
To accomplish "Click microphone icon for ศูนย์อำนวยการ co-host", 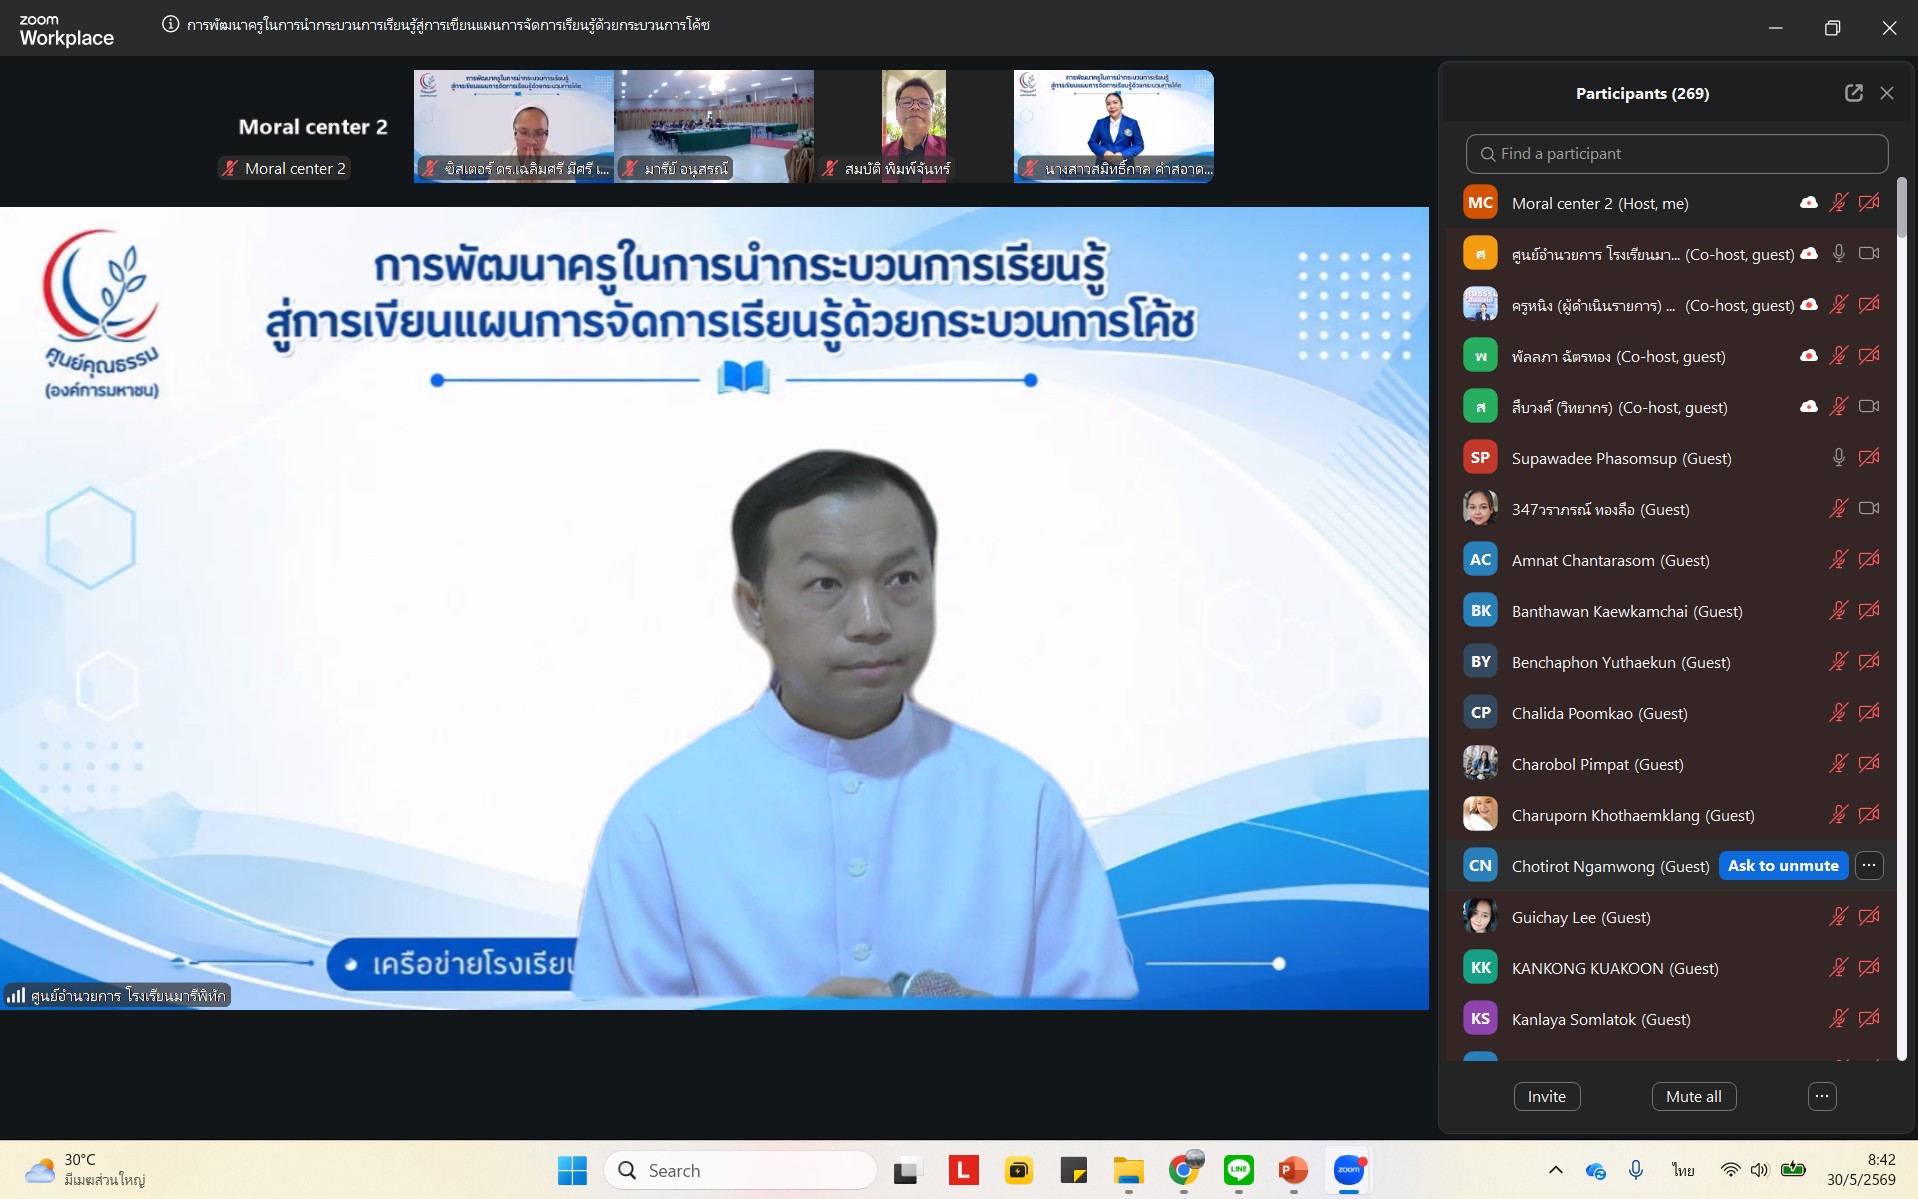I will coord(1838,254).
